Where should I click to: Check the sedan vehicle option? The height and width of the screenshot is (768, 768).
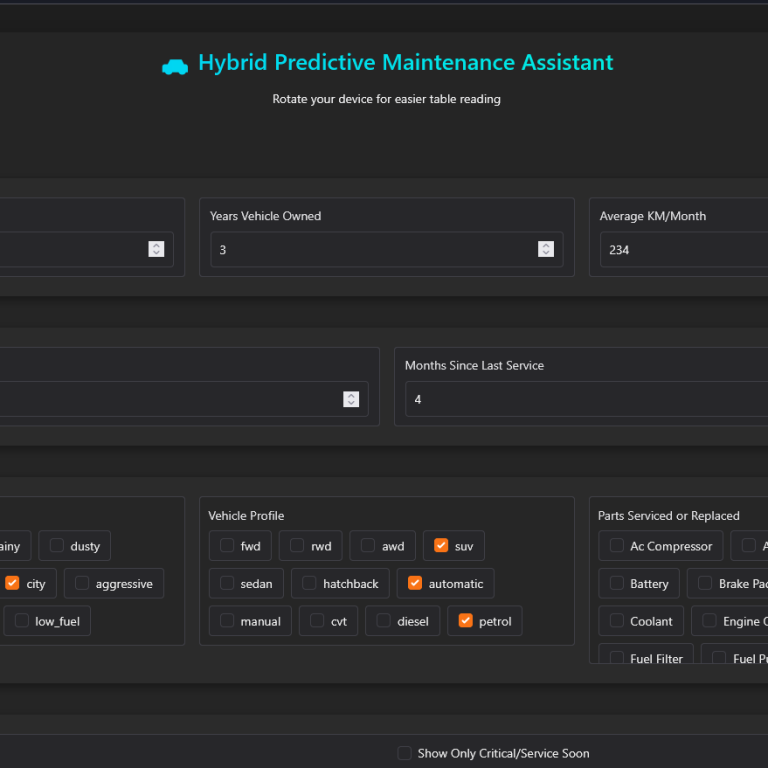coord(227,583)
